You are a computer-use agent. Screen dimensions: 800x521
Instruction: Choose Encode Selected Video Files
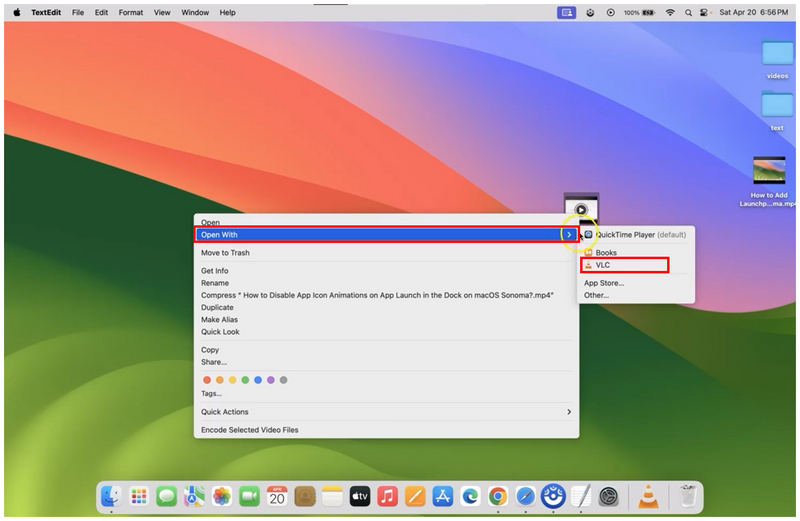[x=386, y=430]
